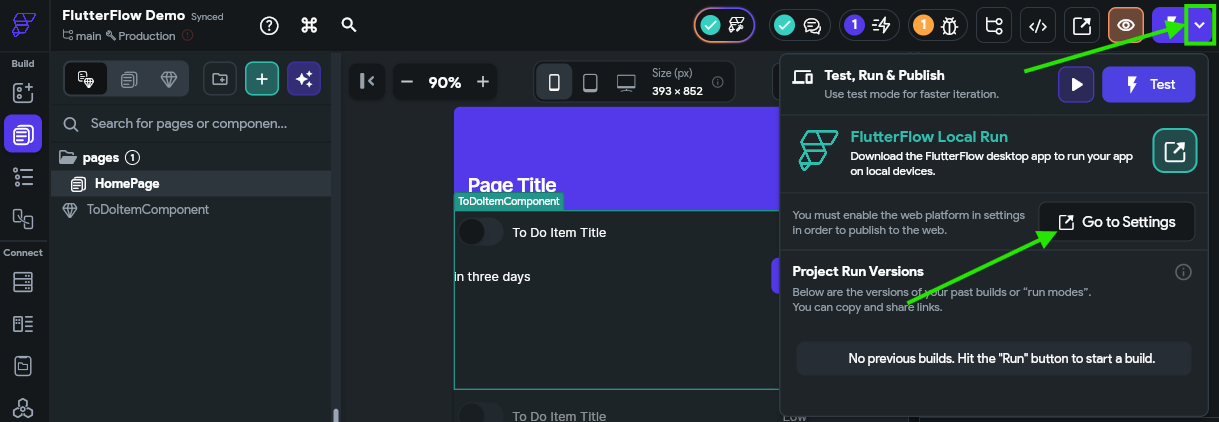Open the database icon under Connect

coord(22,283)
